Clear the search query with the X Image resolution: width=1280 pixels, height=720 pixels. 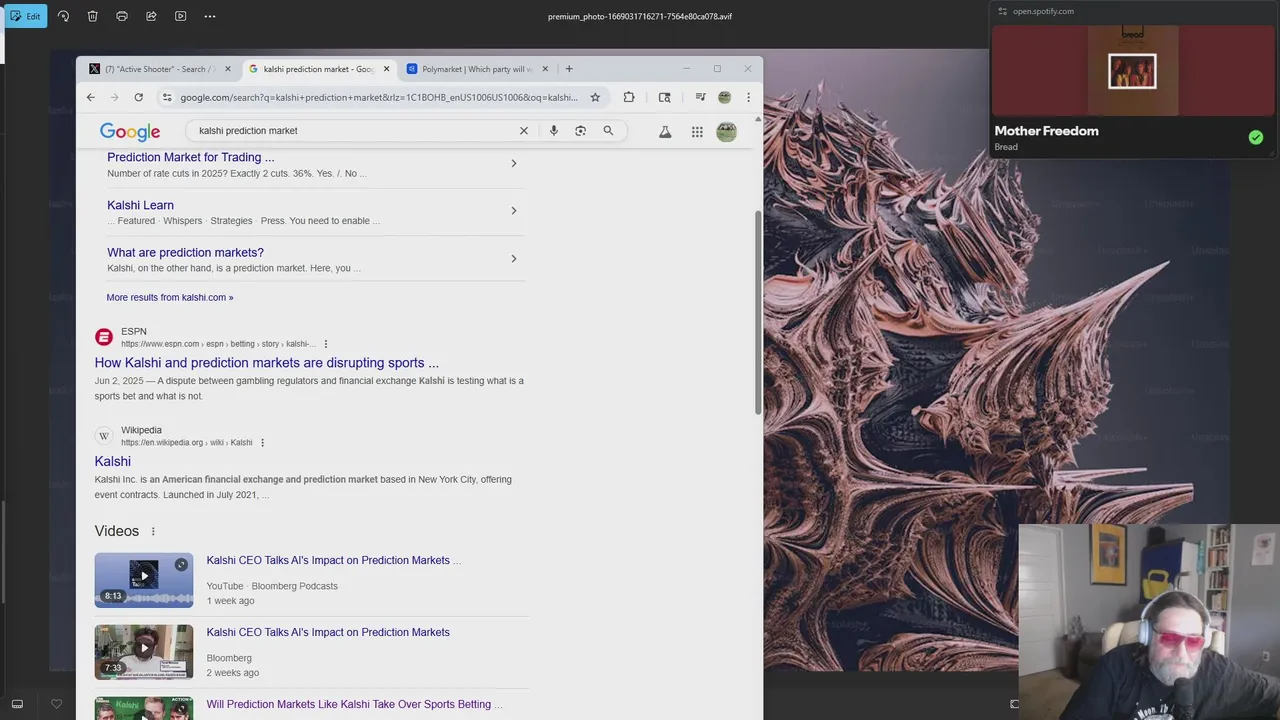click(523, 131)
